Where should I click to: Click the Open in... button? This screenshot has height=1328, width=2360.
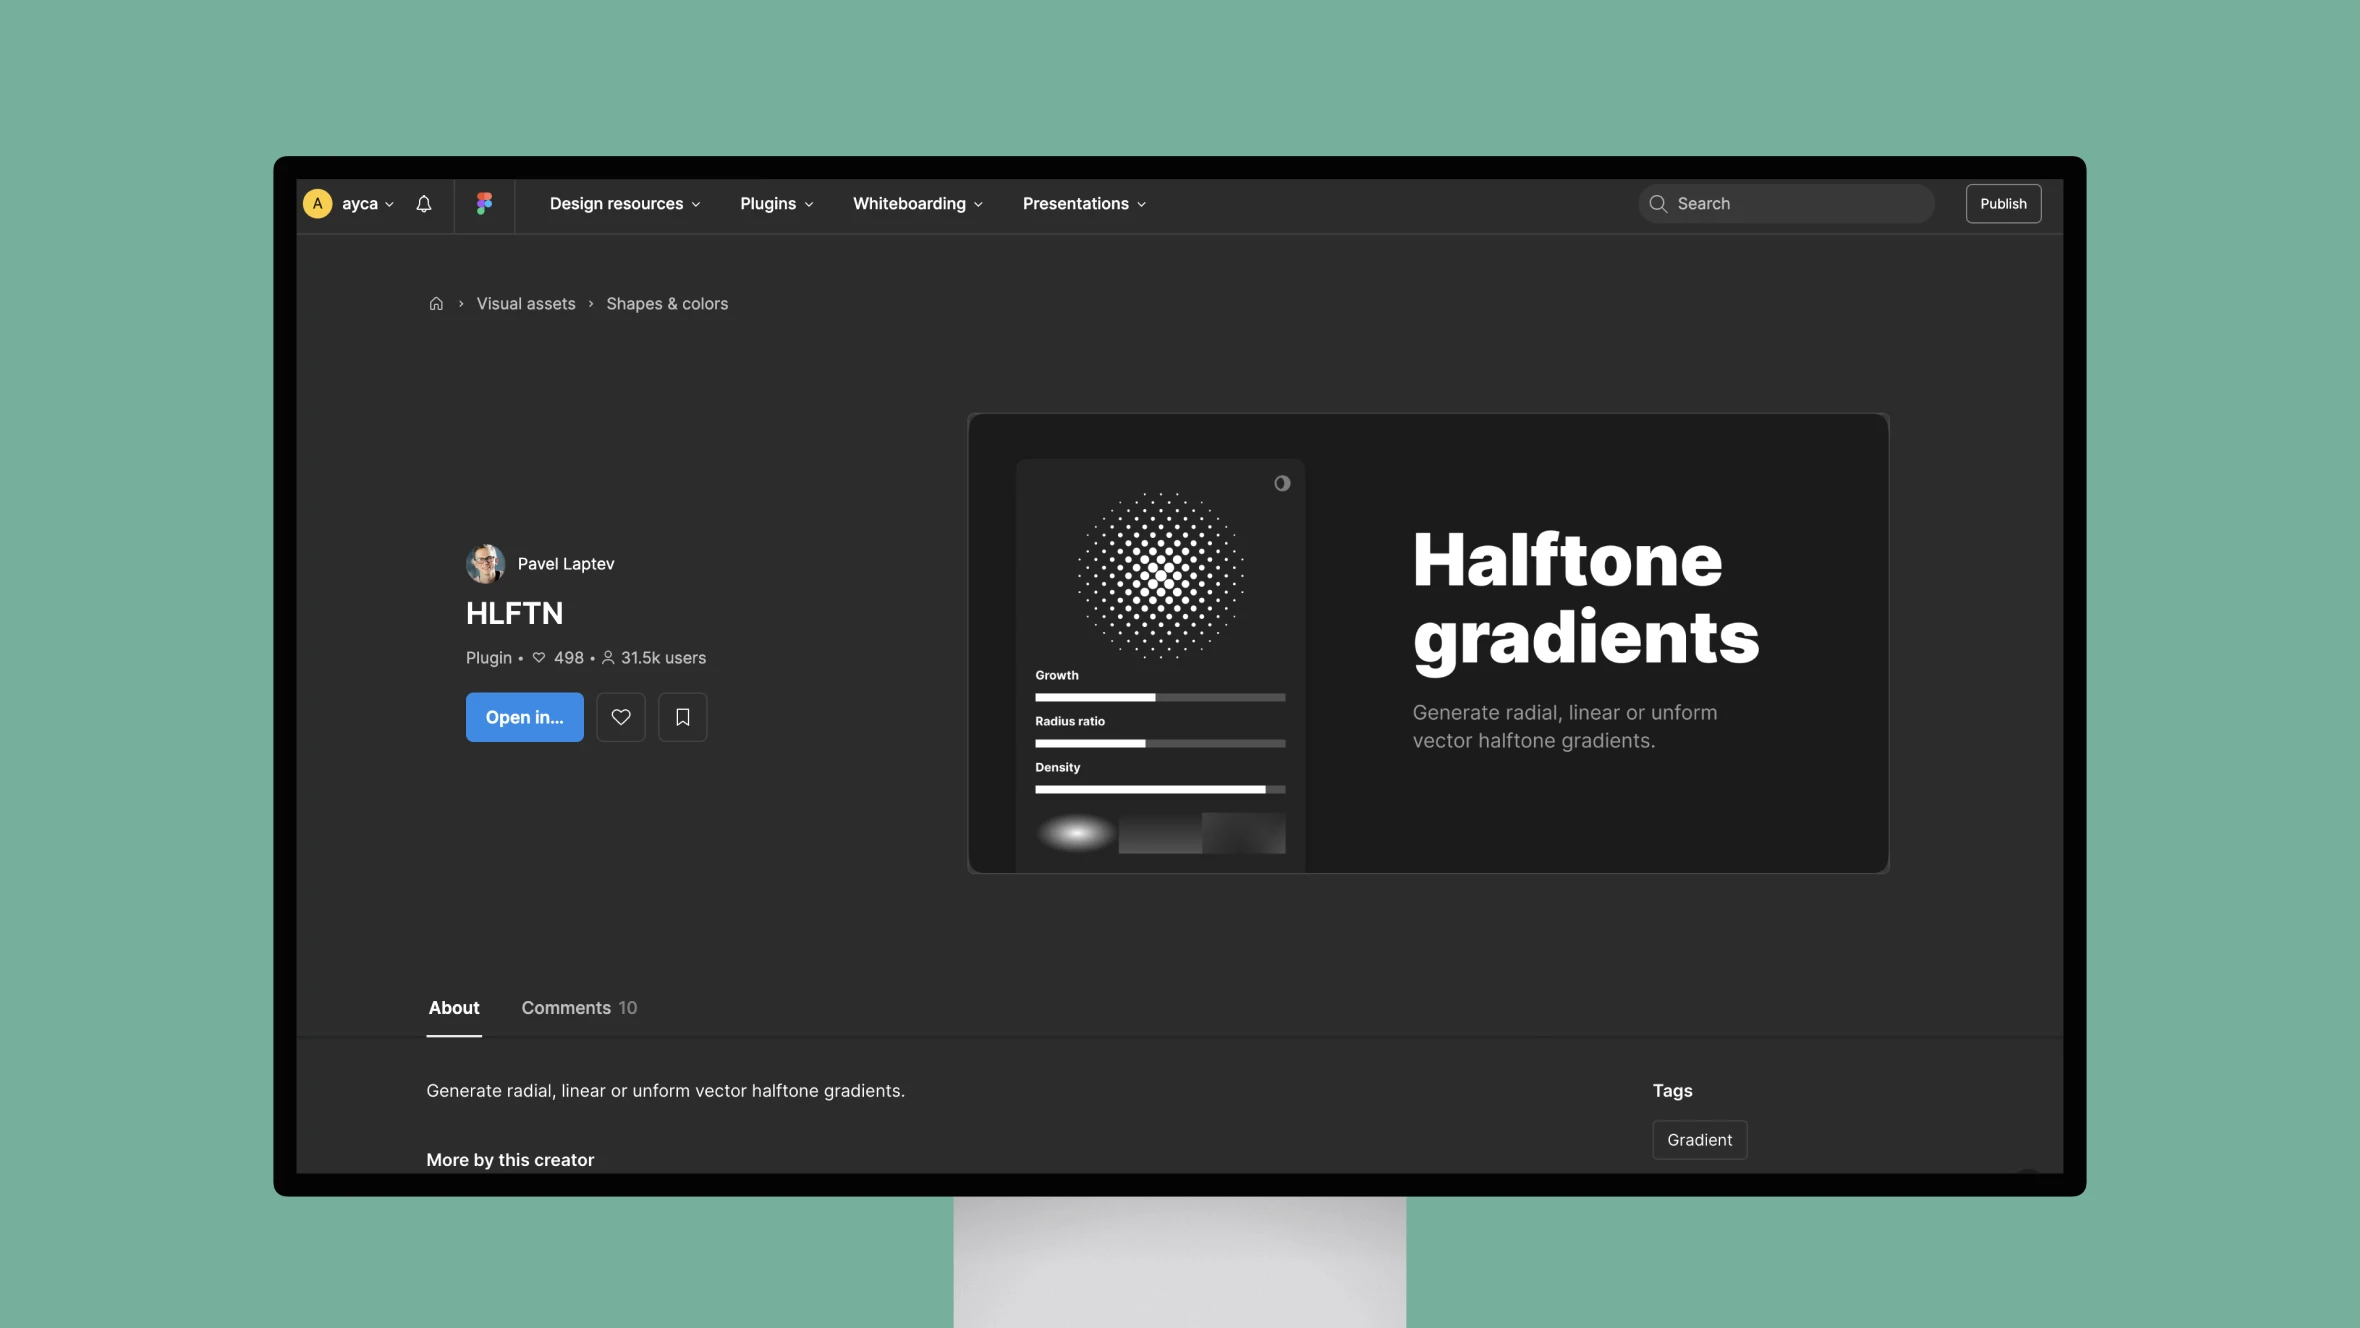[x=524, y=717]
